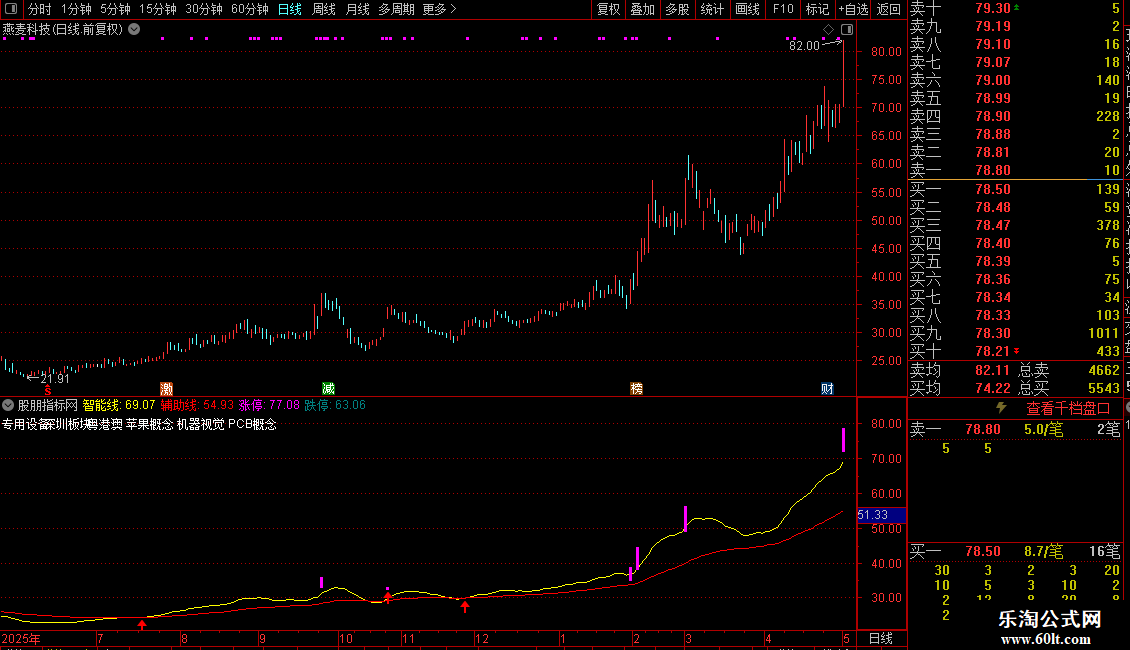This screenshot has height=650, width=1130.
Task: Switch to 15分钟 period
Action: click(x=157, y=9)
